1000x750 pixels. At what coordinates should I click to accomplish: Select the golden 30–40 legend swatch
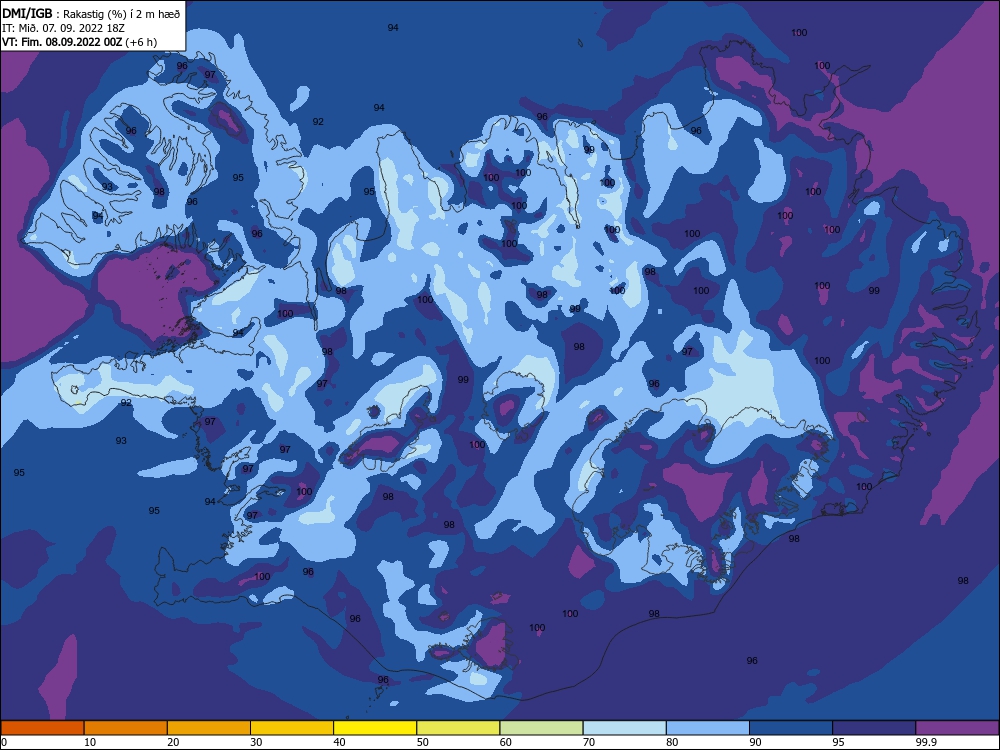click(292, 728)
